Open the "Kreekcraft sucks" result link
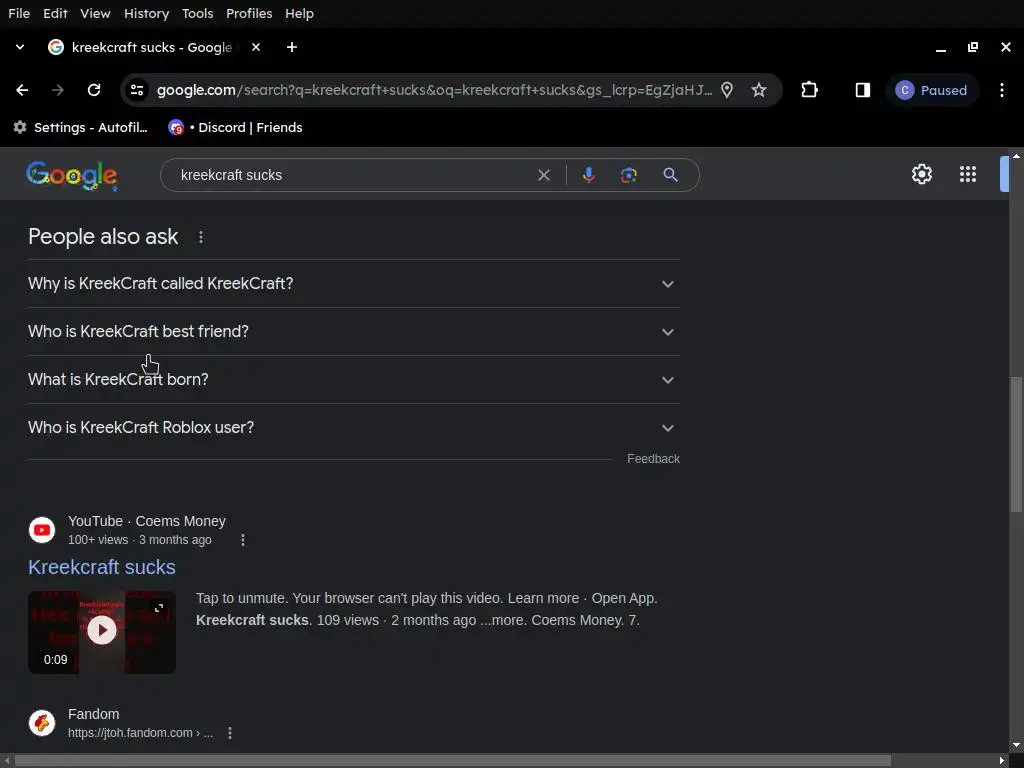 coord(102,567)
